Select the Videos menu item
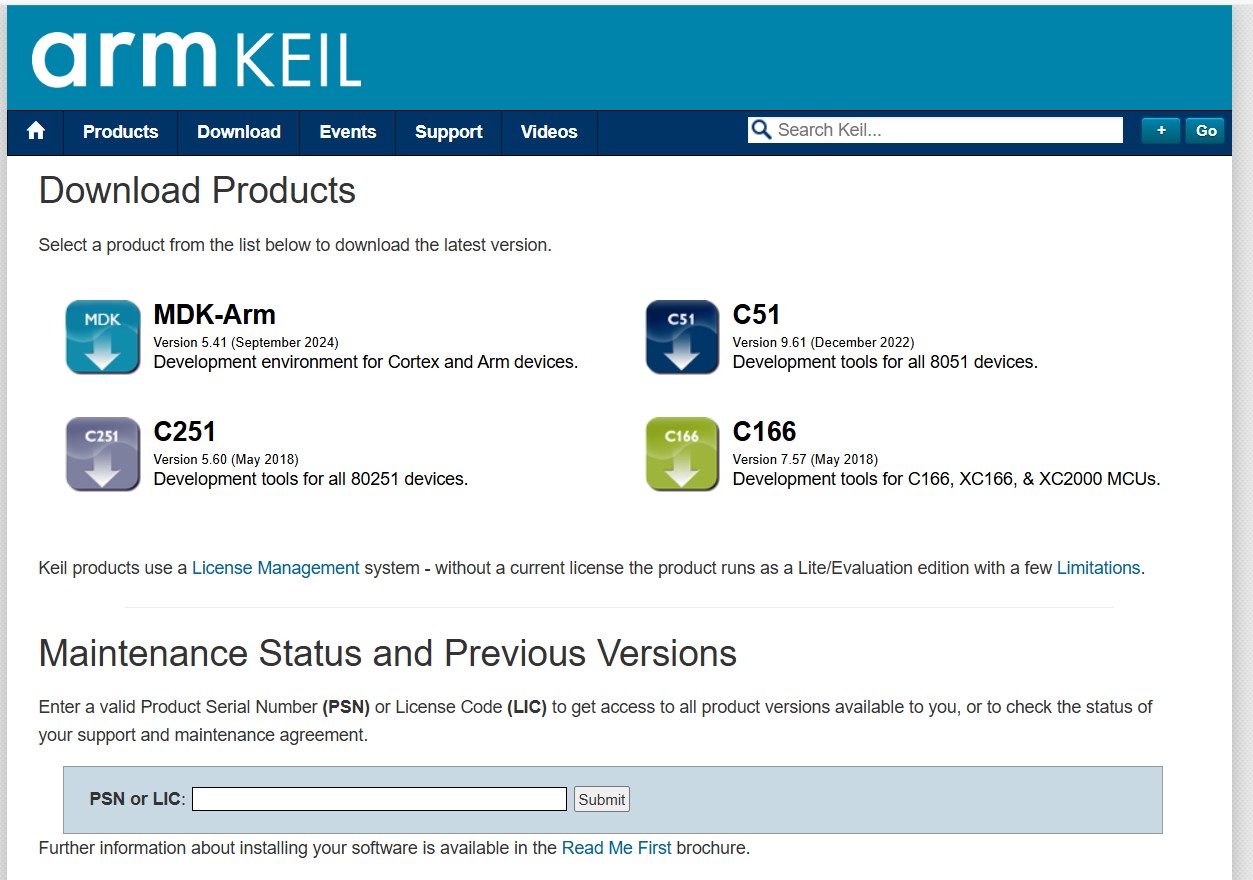1253x880 pixels. pos(549,132)
